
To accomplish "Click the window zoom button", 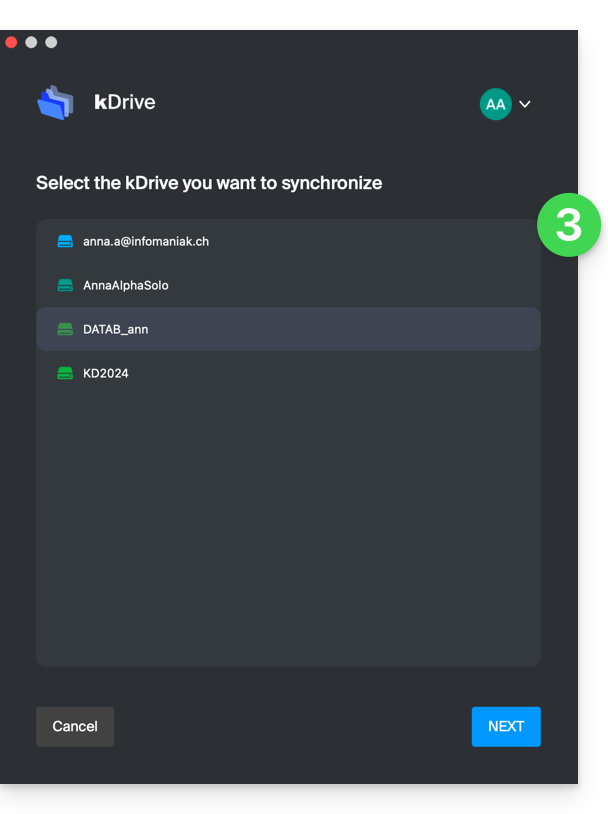I will [x=51, y=42].
